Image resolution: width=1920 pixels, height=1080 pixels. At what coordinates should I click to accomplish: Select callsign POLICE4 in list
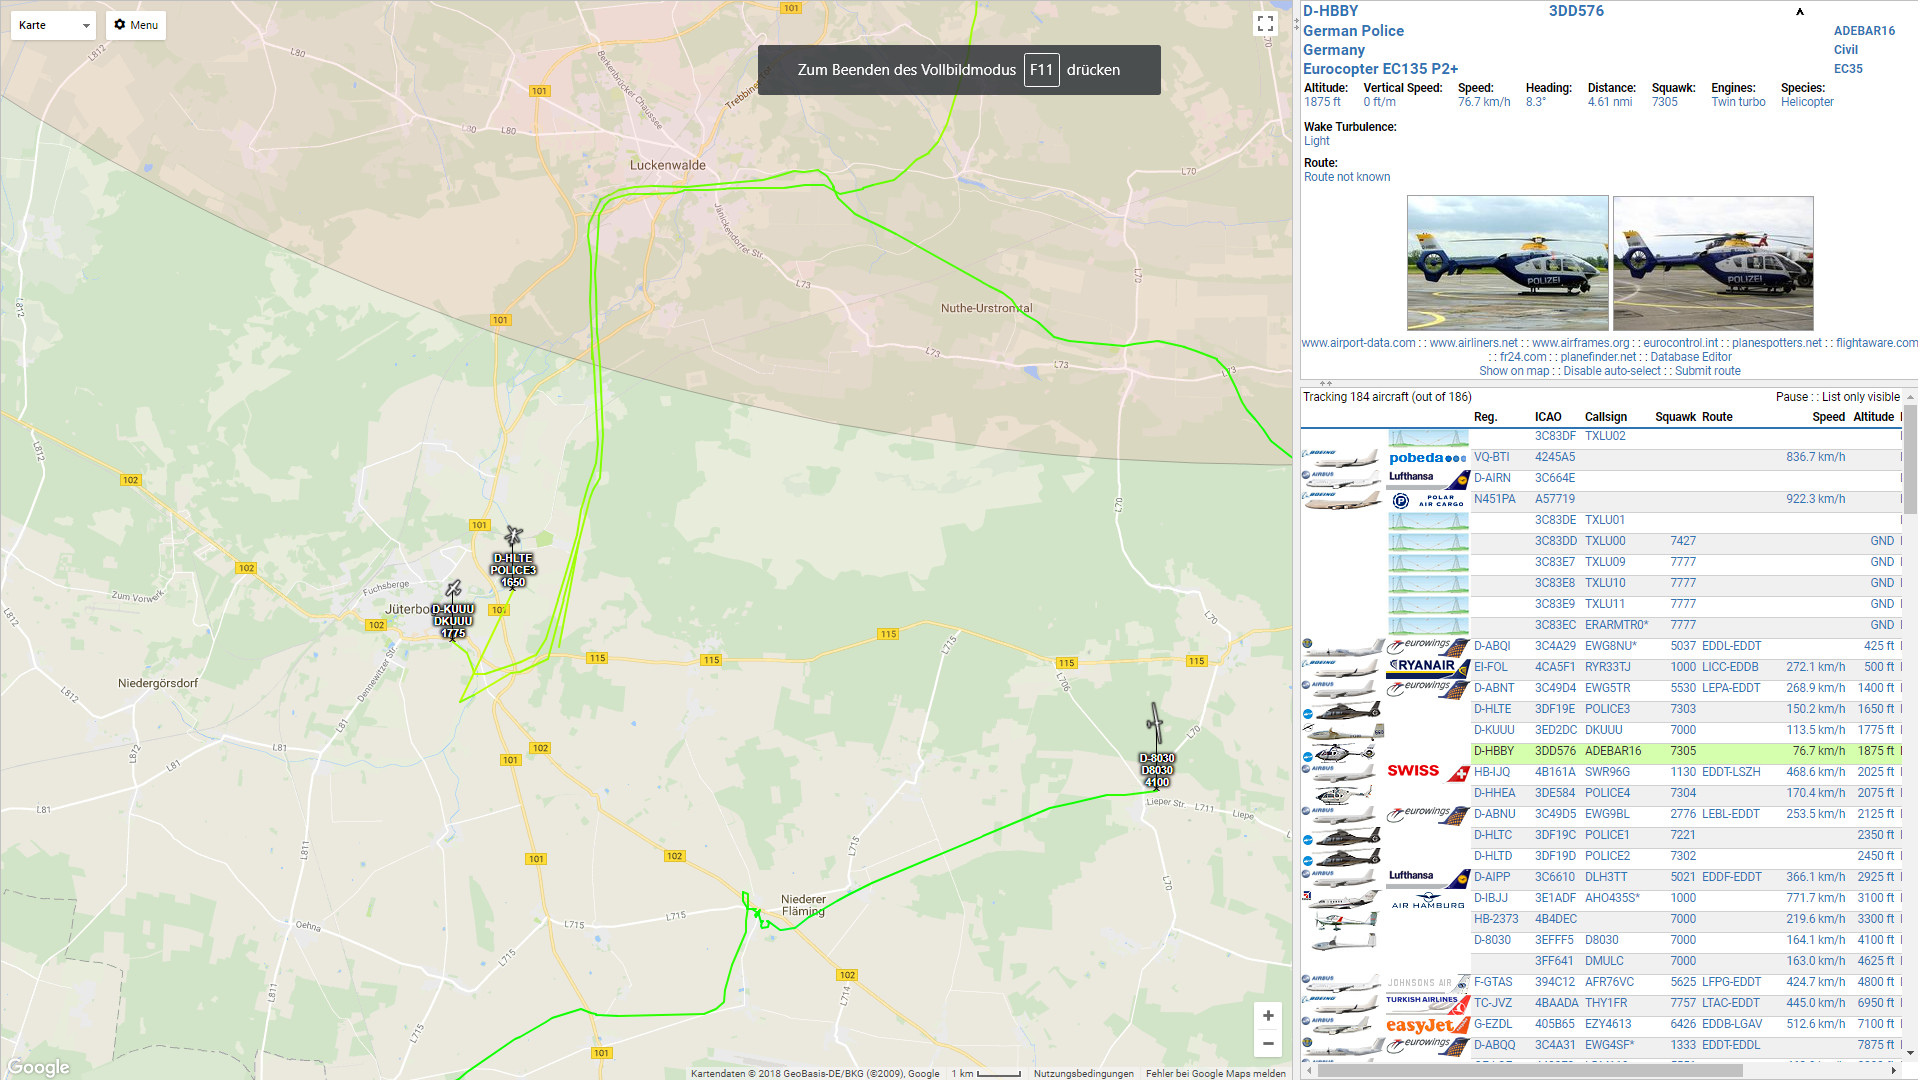(1607, 793)
